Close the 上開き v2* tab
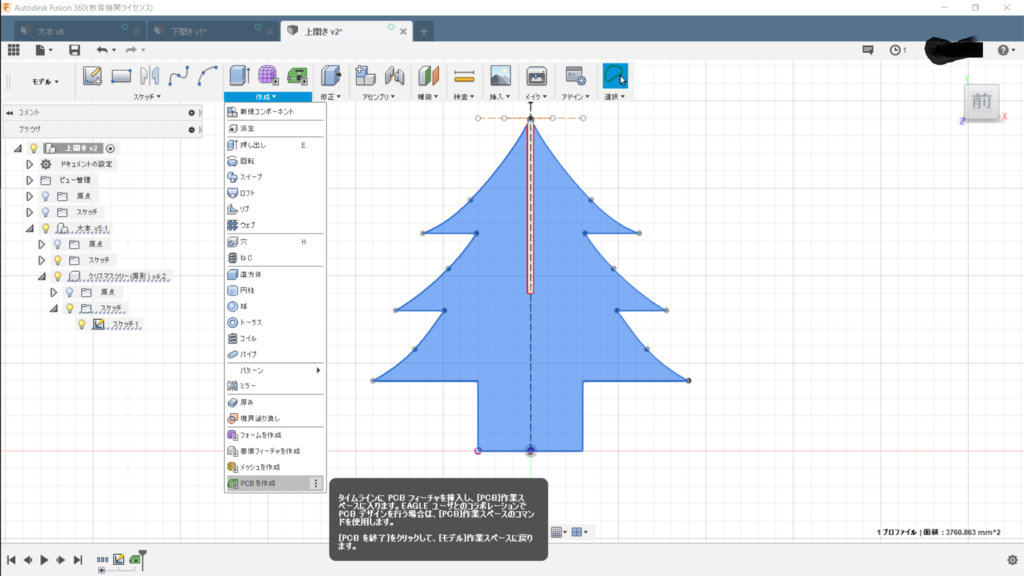The width and height of the screenshot is (1024, 576). pyautogui.click(x=403, y=31)
